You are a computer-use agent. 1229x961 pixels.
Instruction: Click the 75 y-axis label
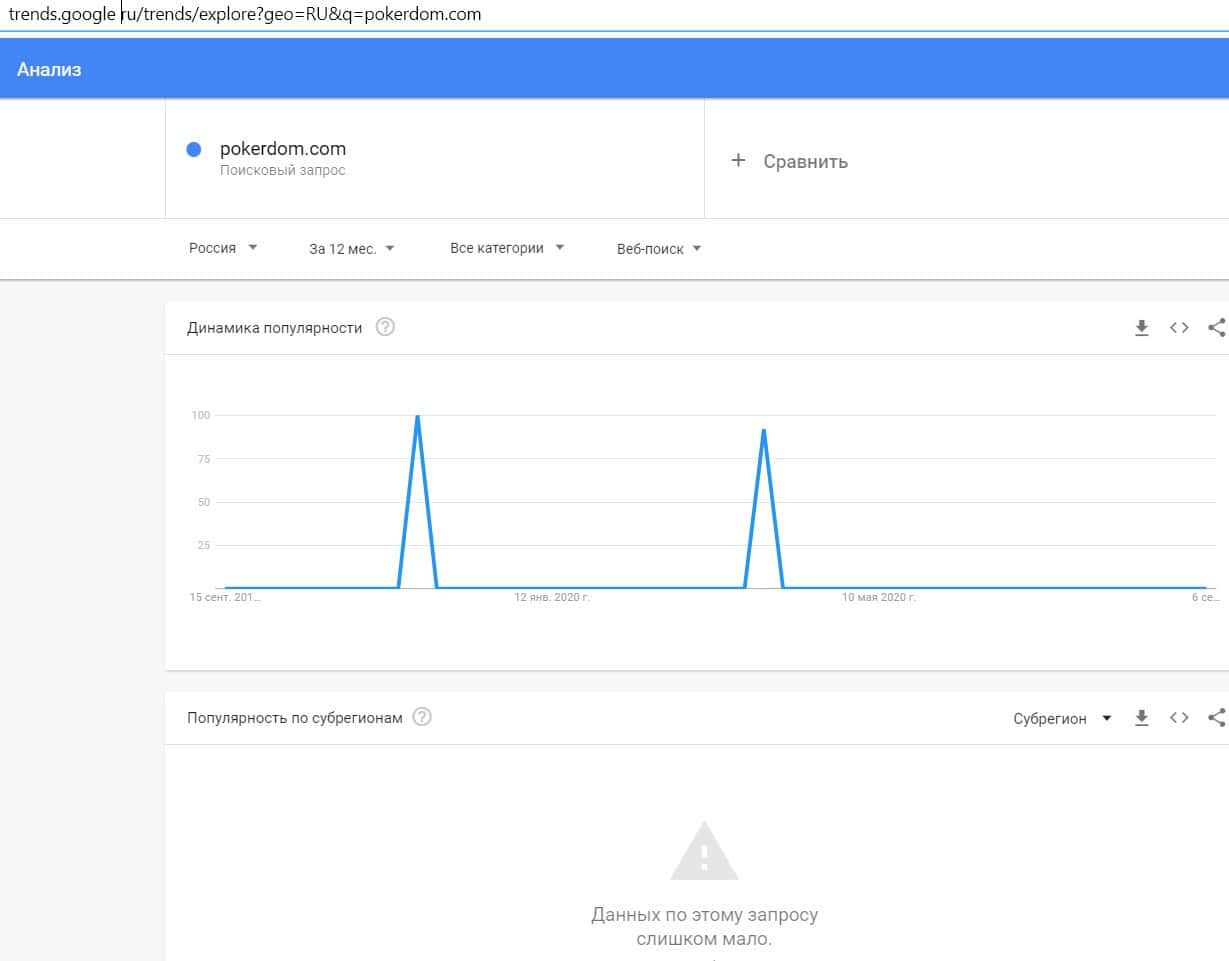click(x=204, y=459)
